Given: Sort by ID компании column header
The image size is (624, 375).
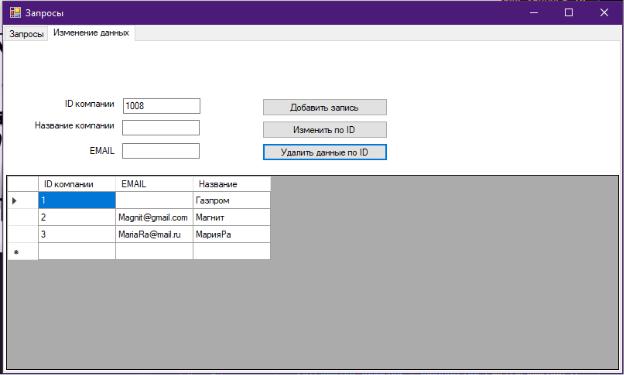Looking at the screenshot, I should [x=77, y=184].
